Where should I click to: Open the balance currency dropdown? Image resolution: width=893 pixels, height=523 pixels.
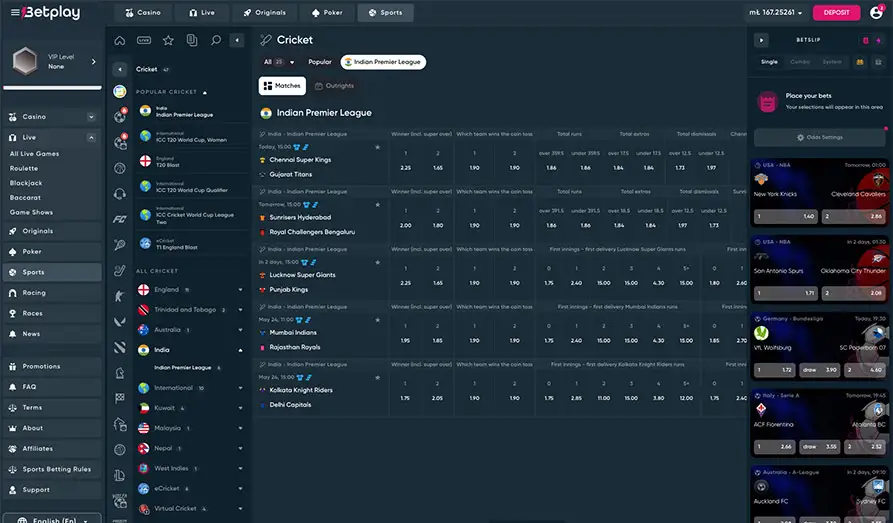[776, 13]
